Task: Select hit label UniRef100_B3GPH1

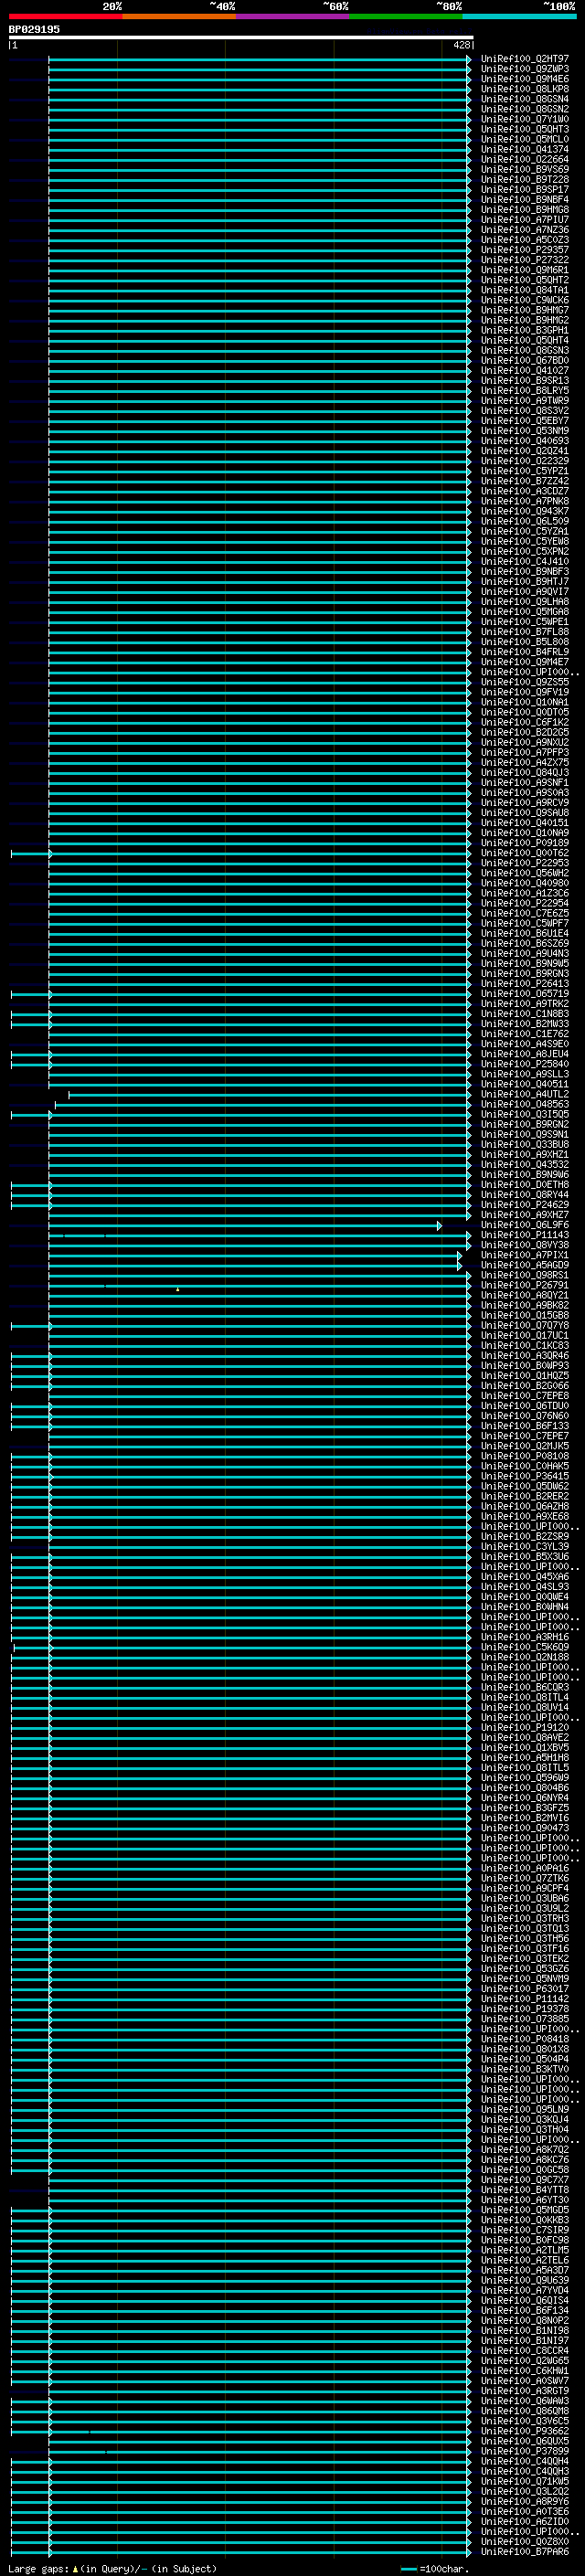Action: pos(525,330)
